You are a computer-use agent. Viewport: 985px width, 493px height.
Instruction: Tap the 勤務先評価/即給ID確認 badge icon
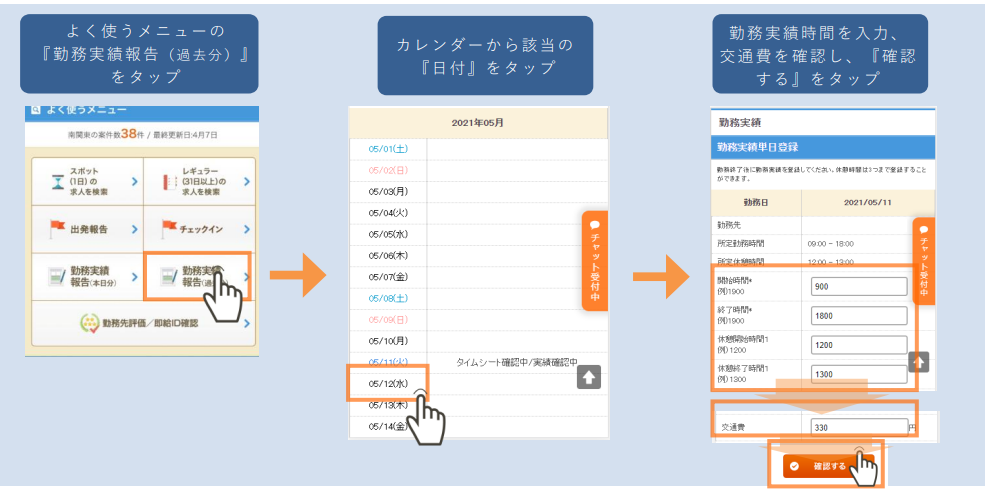click(89, 323)
